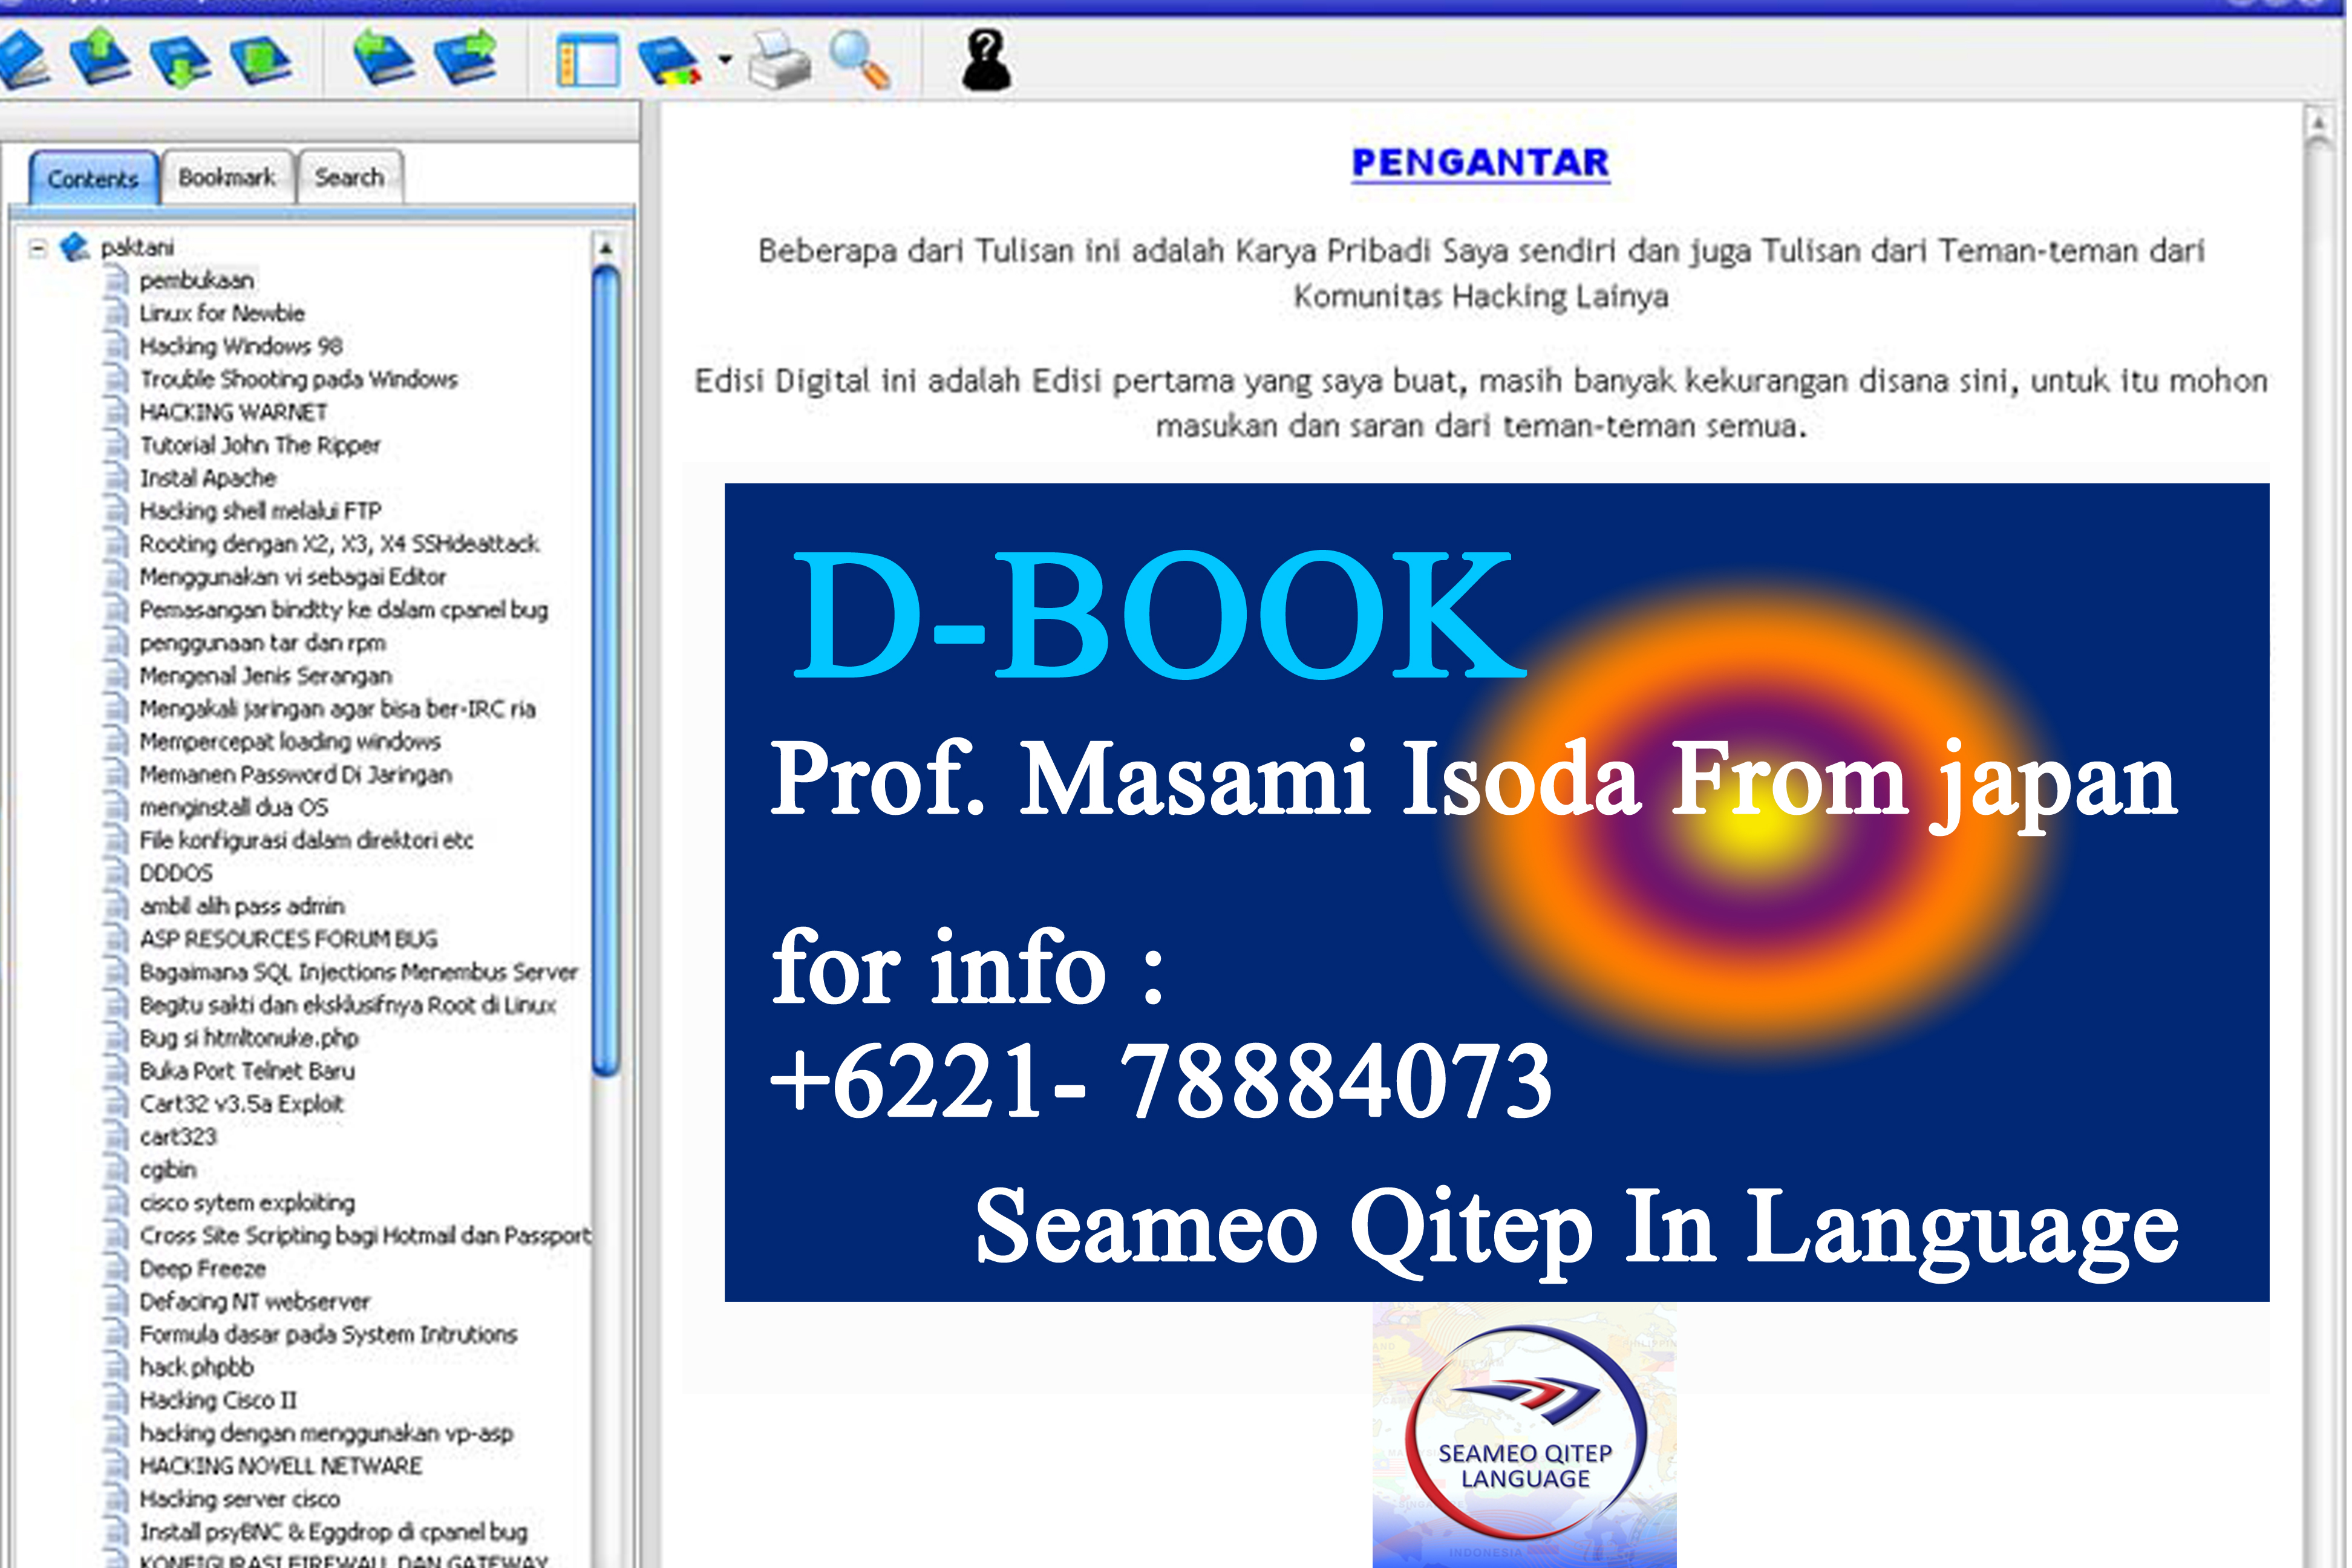Screen dimensions: 2352x1568
Task: Go back with the left-arrow book icon
Action: (x=384, y=58)
